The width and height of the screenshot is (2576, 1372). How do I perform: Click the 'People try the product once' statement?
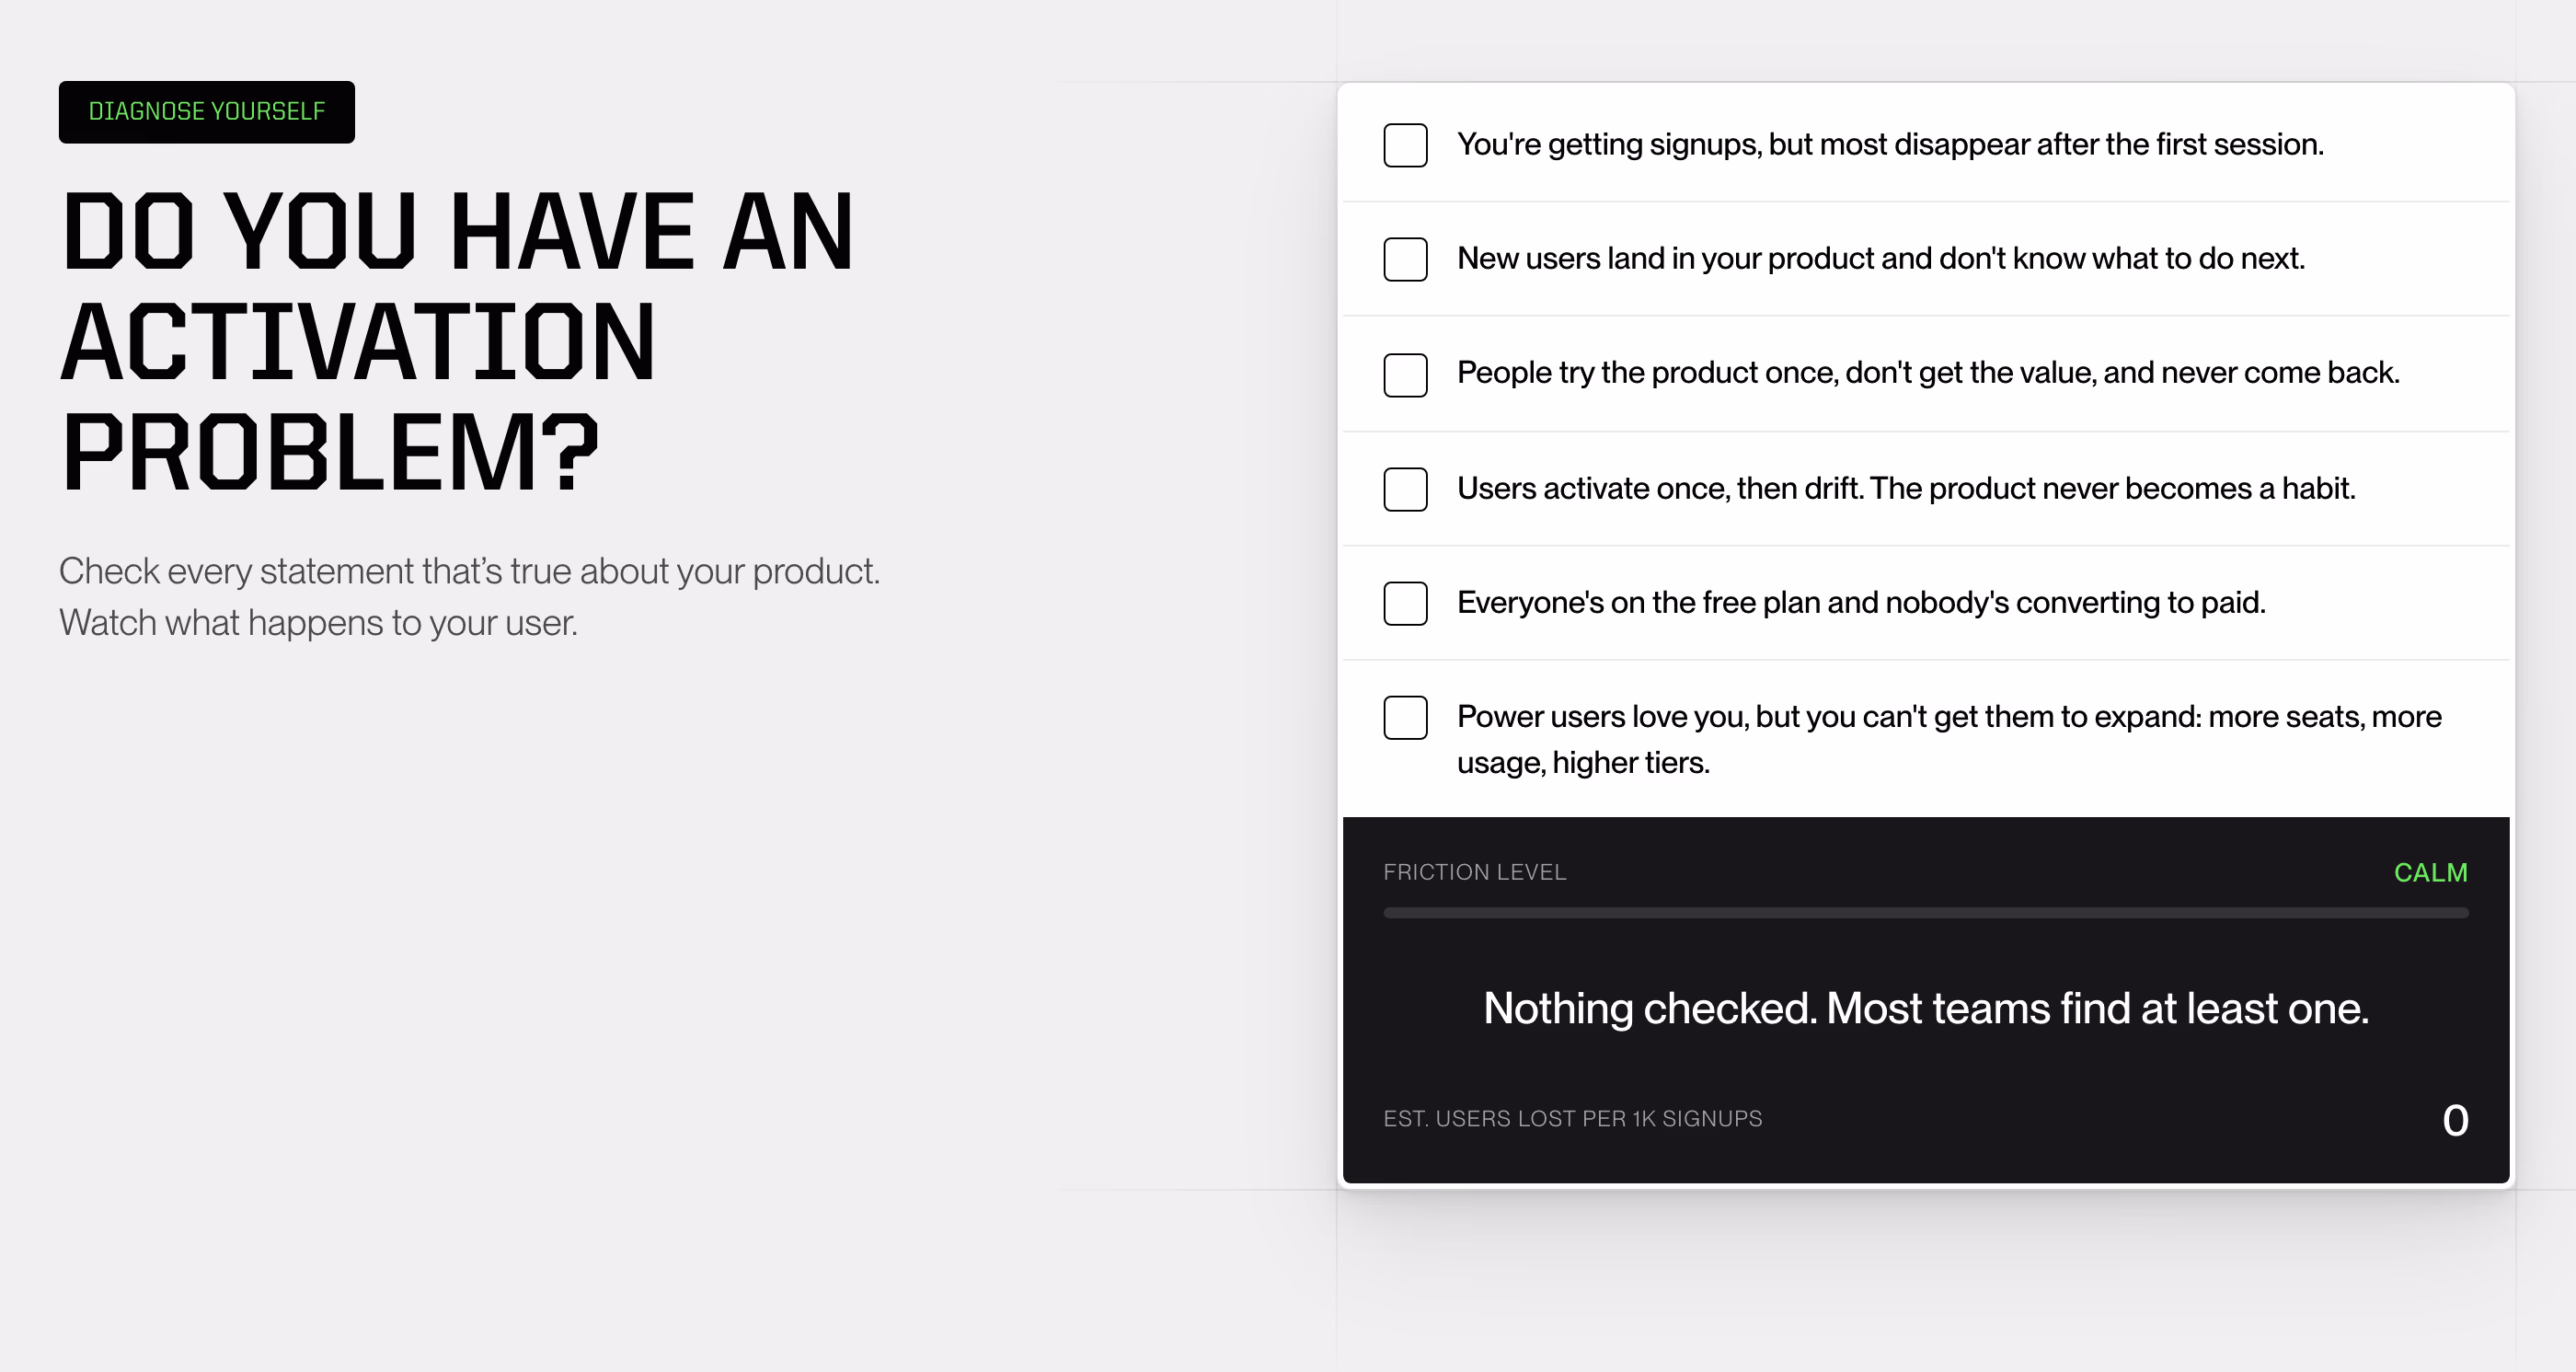point(1928,372)
